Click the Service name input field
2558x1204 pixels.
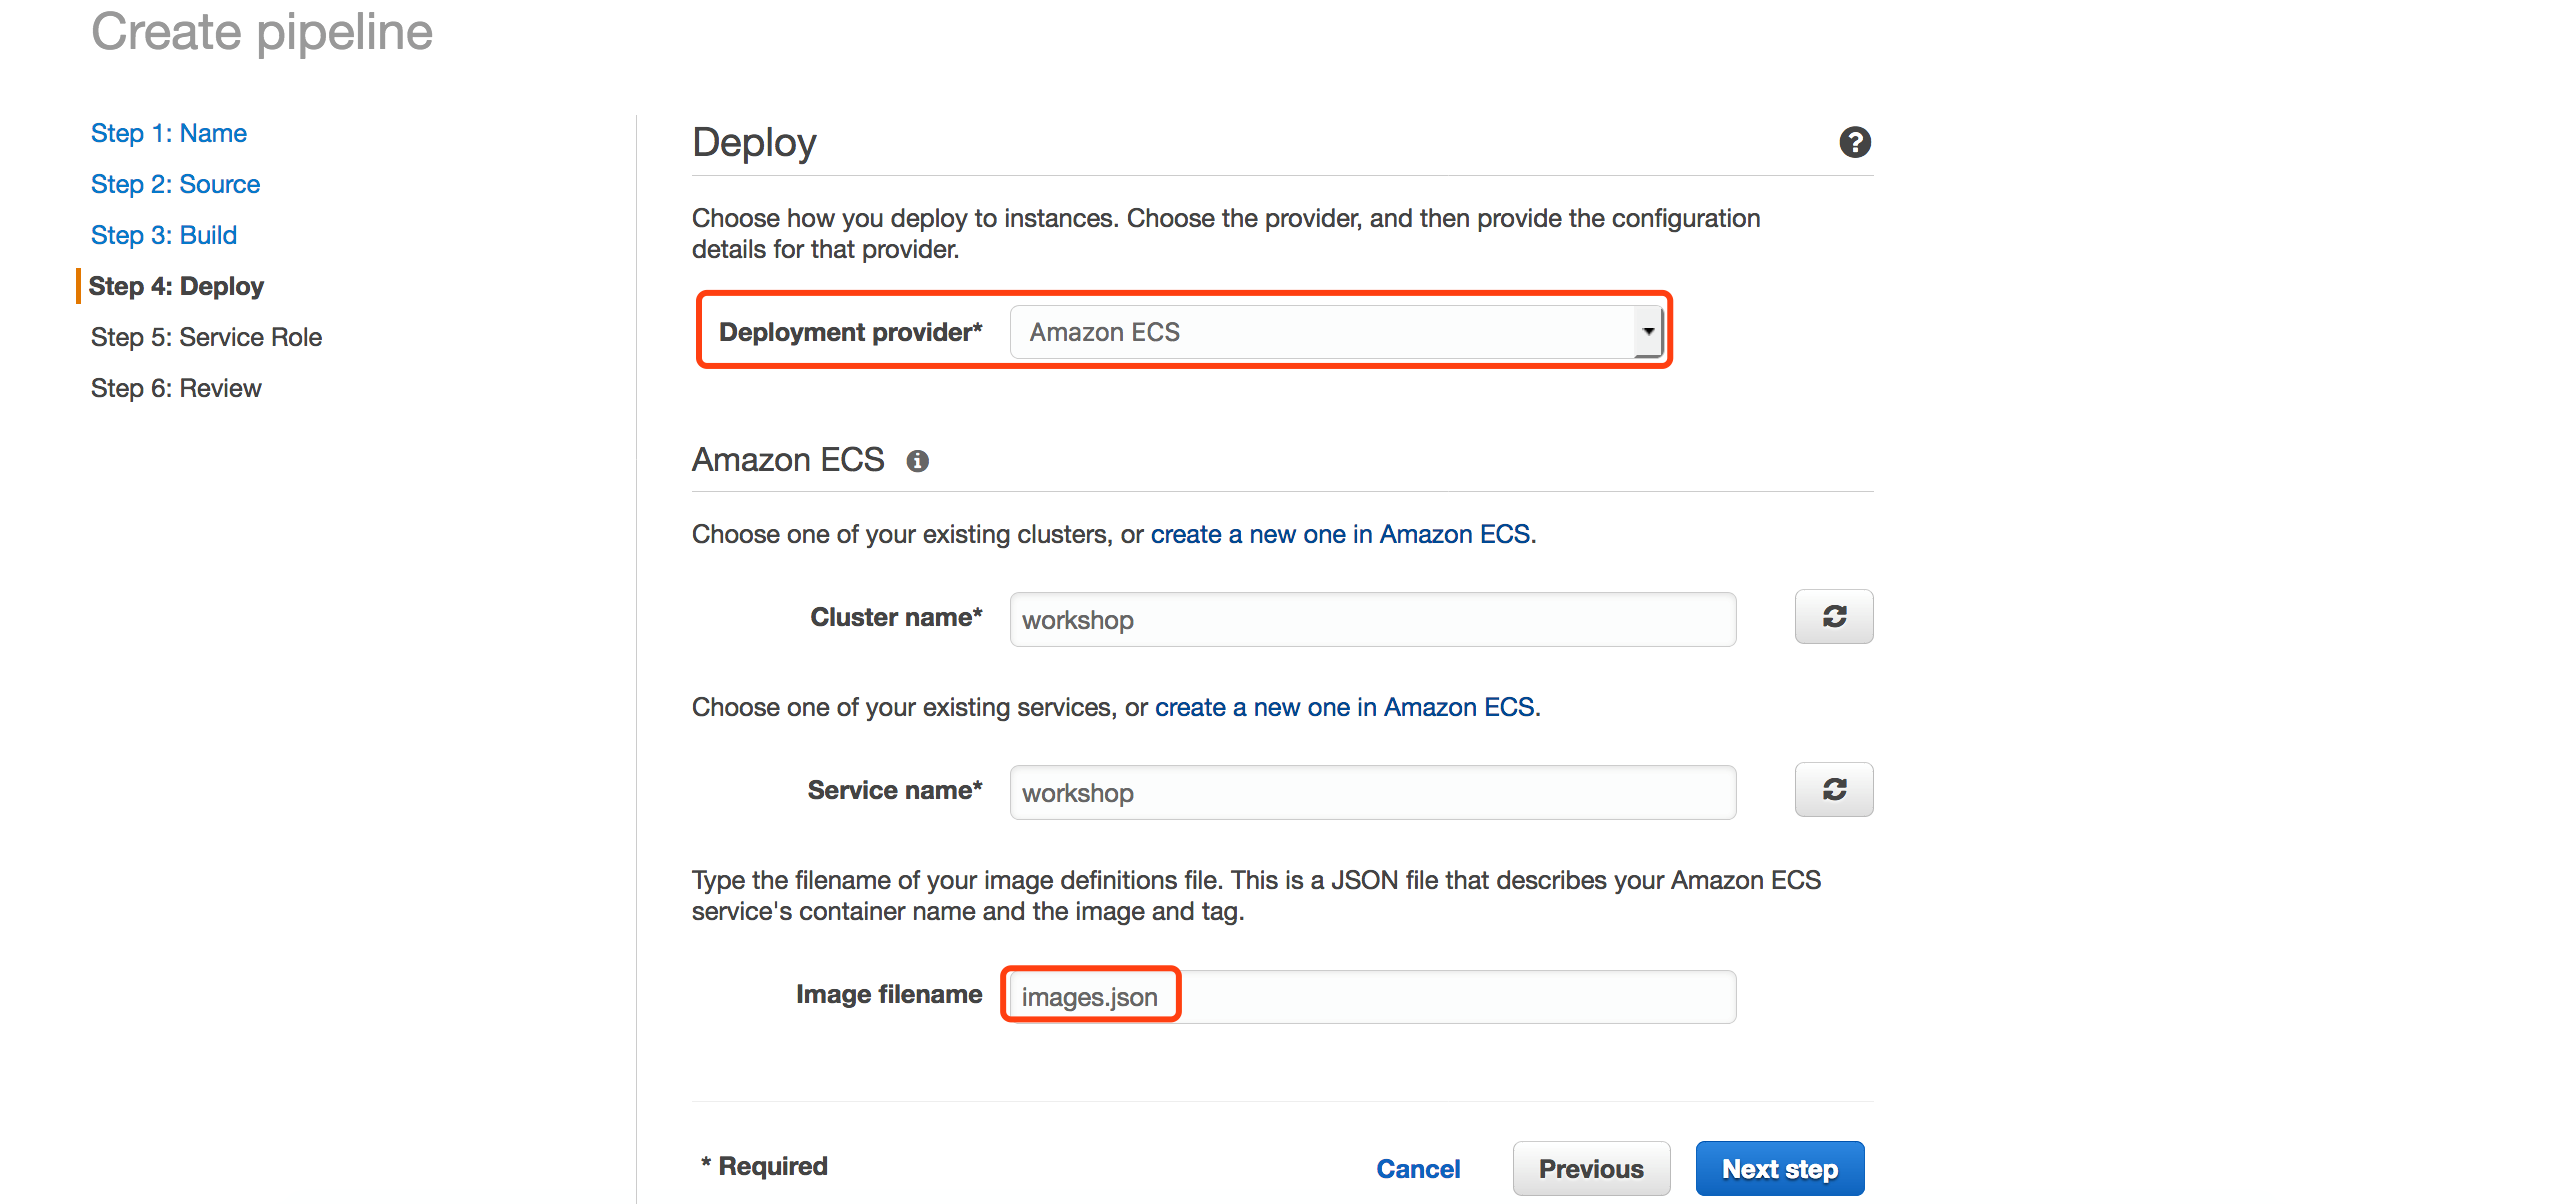pyautogui.click(x=1372, y=793)
